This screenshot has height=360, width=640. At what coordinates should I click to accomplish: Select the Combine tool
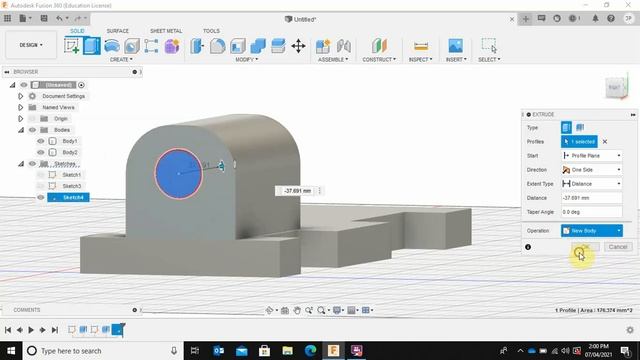click(x=258, y=46)
